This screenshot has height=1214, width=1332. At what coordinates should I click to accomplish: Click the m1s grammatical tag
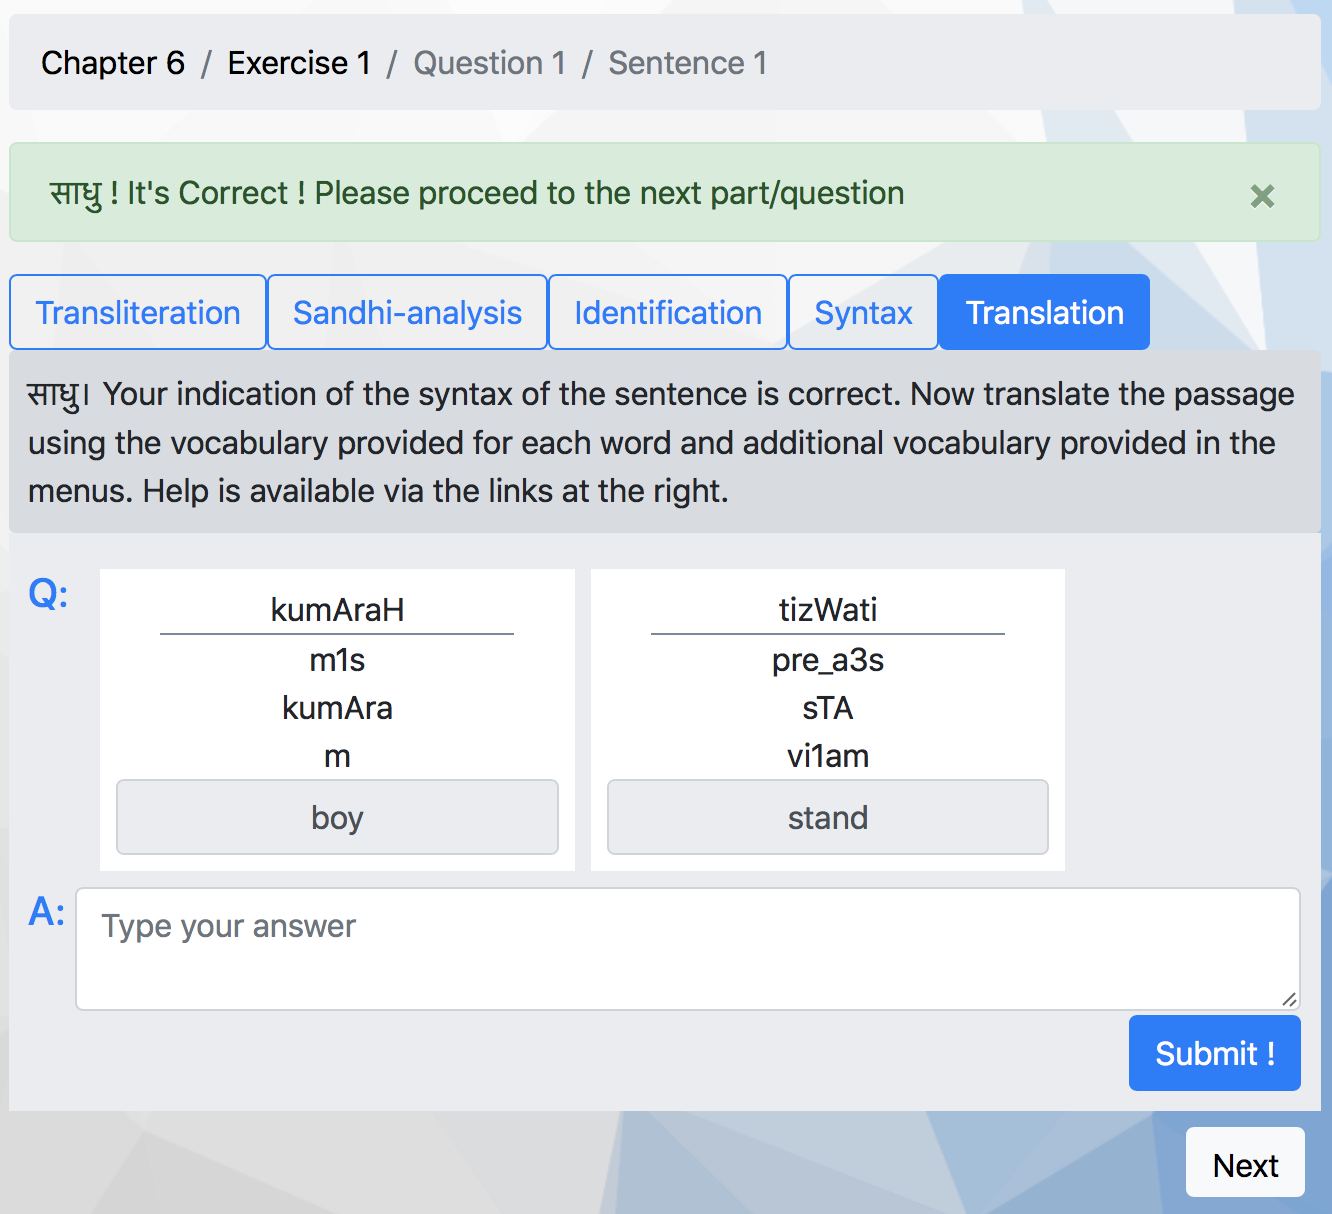click(x=337, y=660)
